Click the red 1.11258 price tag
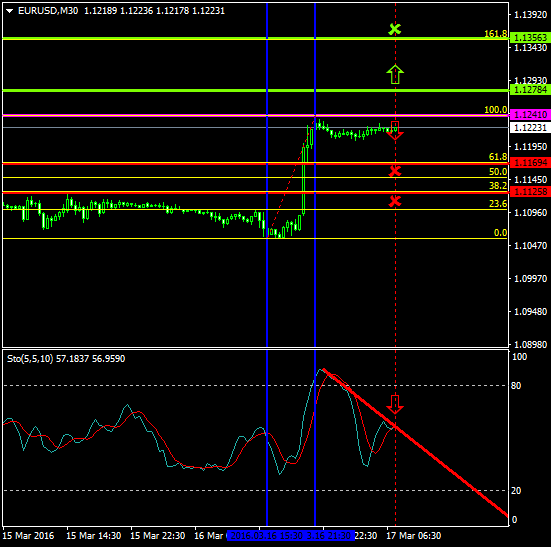This screenshot has width=551, height=547. tap(530, 192)
